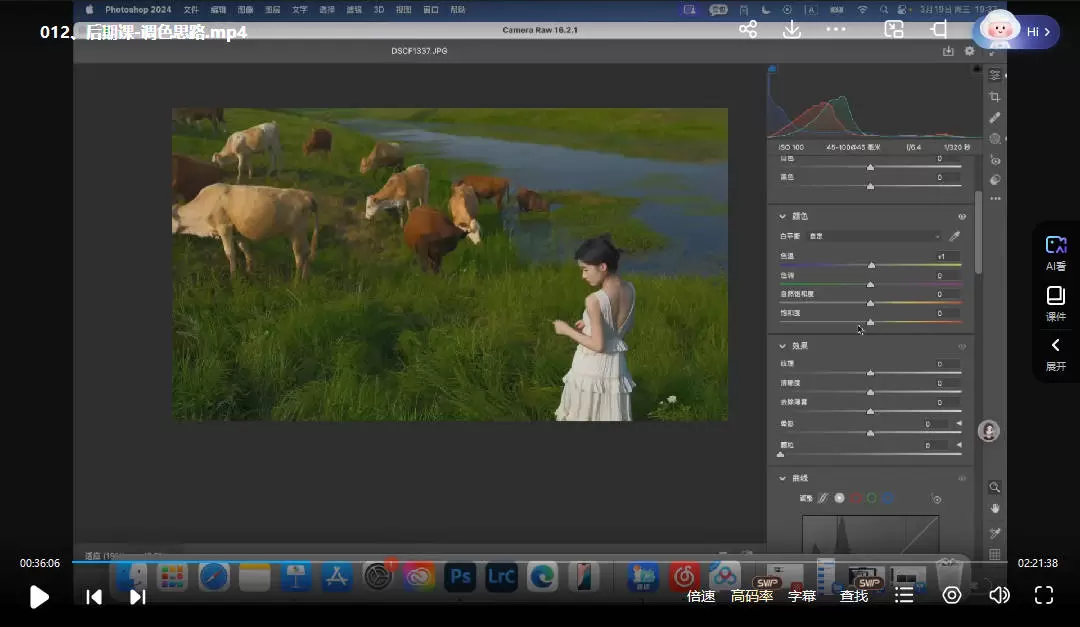Open the player settings ring icon
The image size is (1080, 627).
click(952, 595)
